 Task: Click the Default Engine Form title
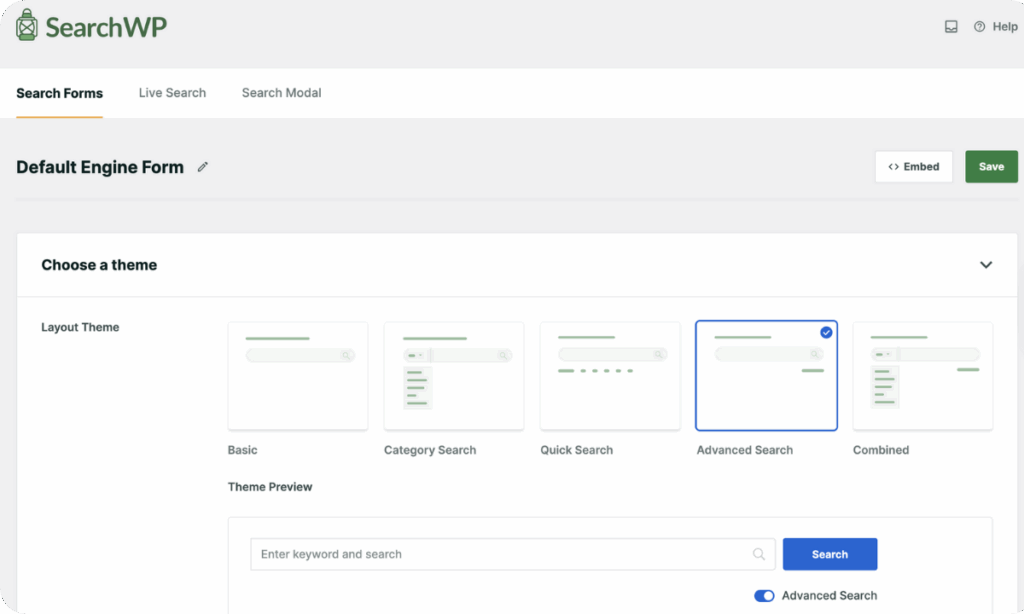click(100, 167)
